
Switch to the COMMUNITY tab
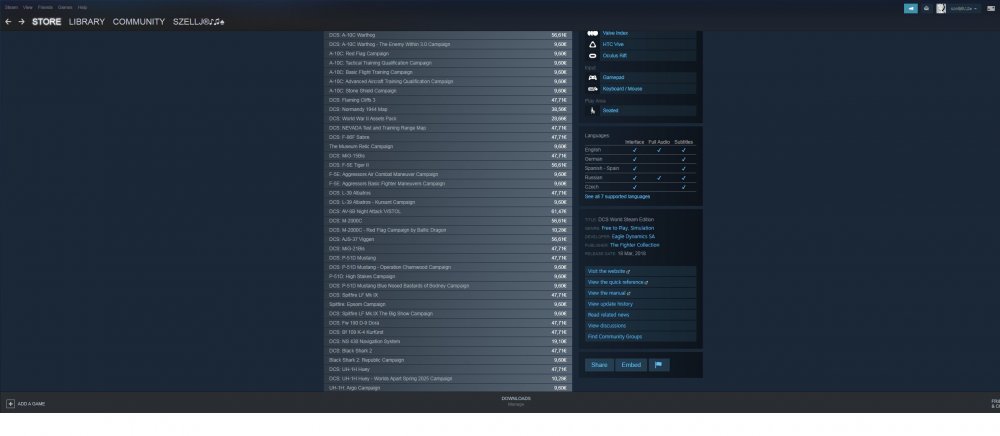coord(138,22)
